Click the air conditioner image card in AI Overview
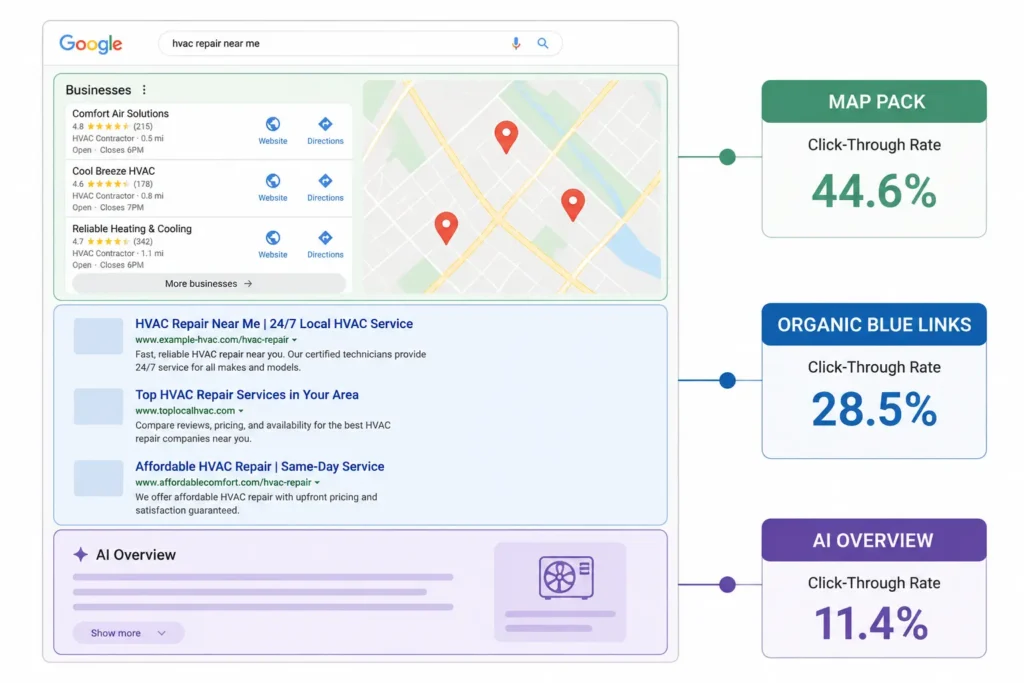The image size is (1024, 683). [x=560, y=592]
